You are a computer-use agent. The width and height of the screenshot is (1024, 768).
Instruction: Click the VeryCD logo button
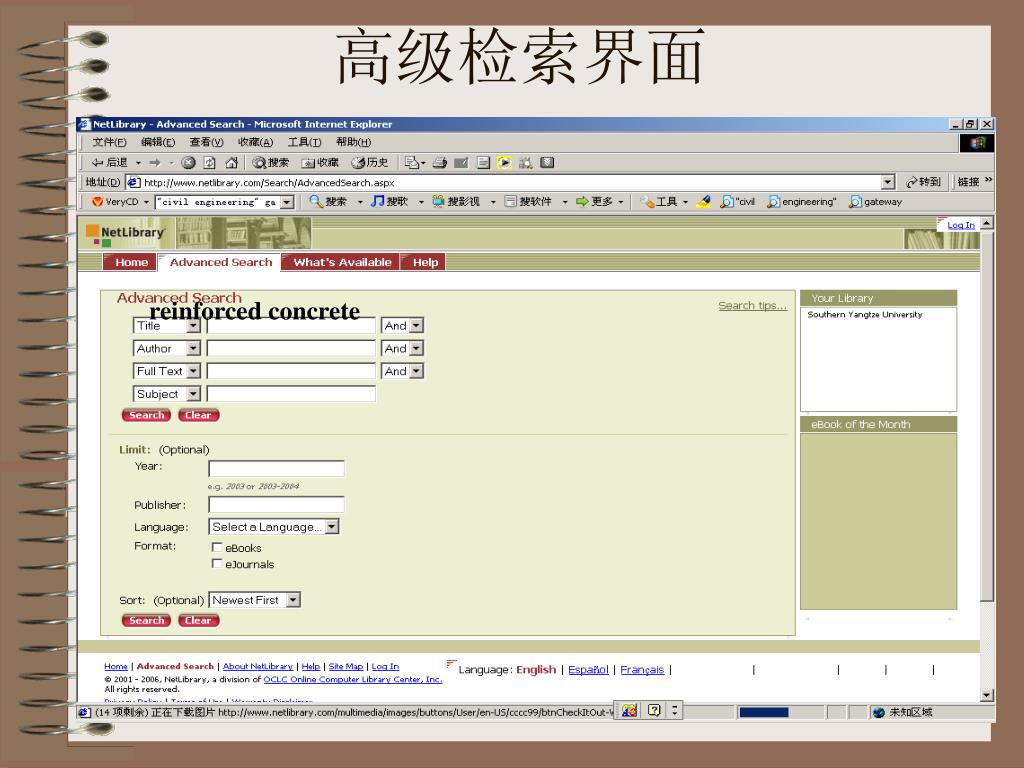(115, 202)
